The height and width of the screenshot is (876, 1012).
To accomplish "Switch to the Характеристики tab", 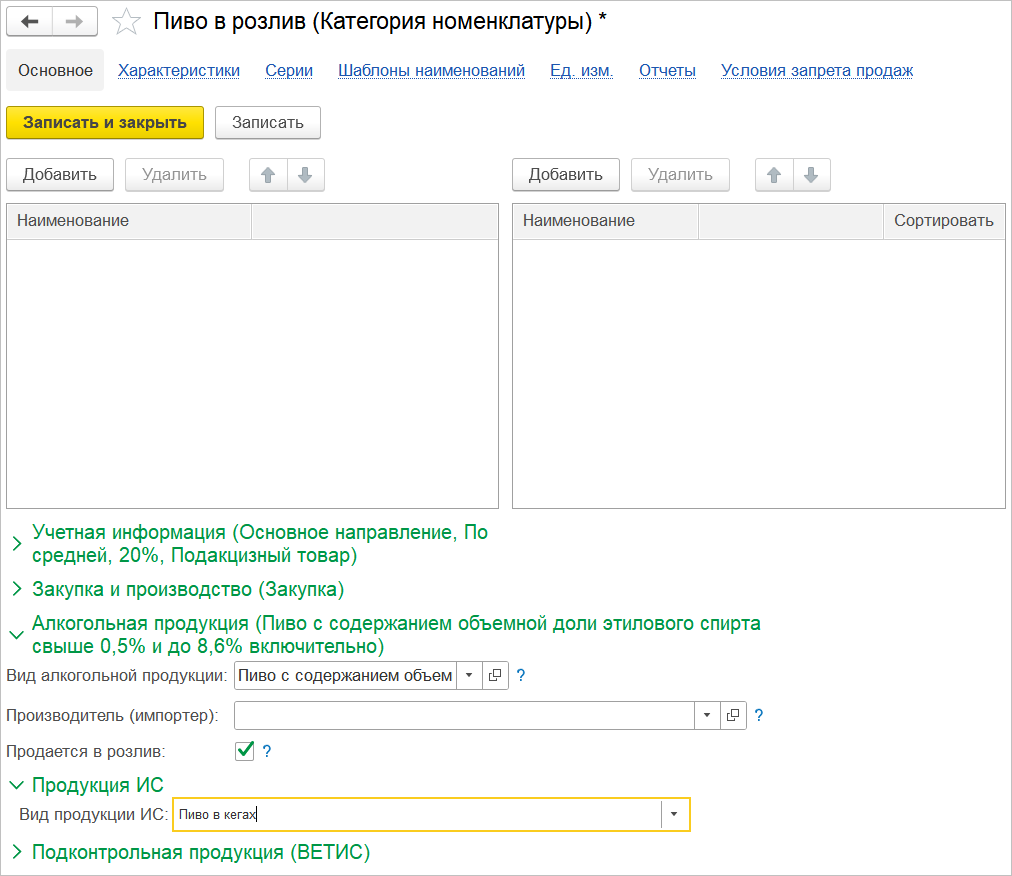I will click(x=179, y=70).
